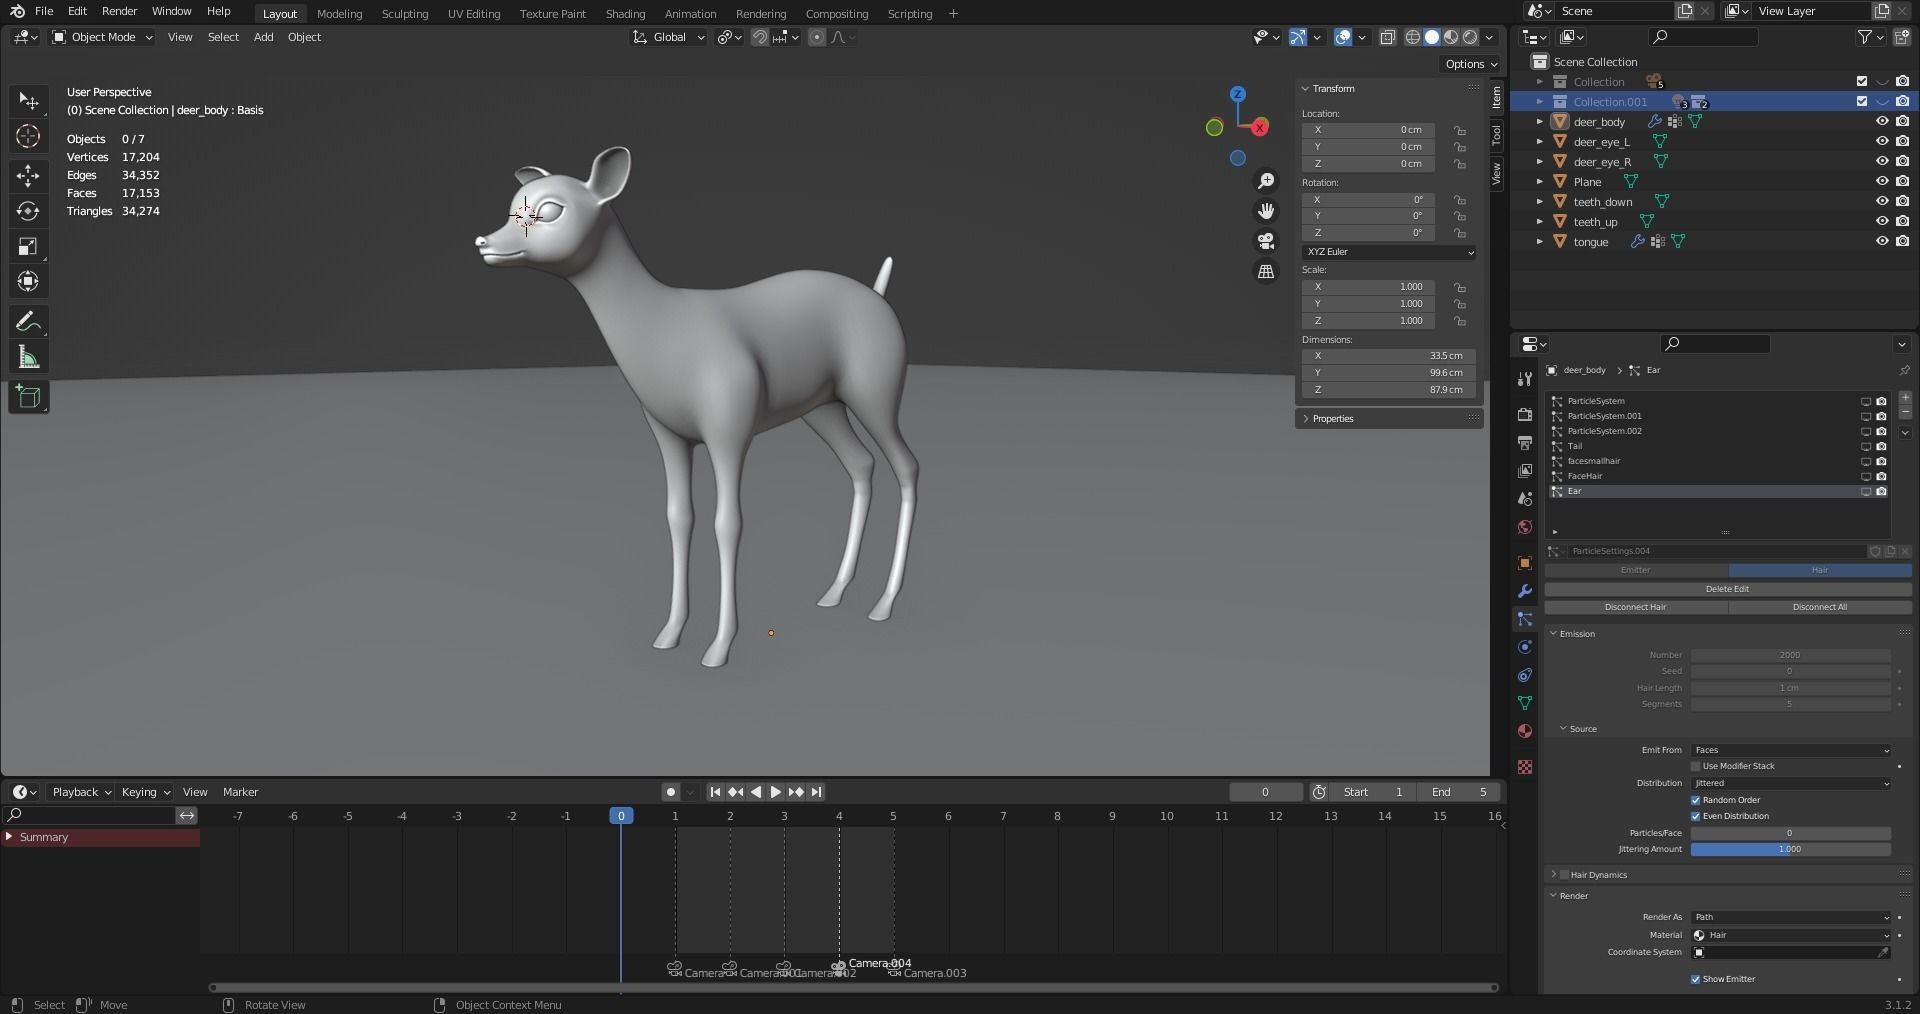Hide the Plane object with its eye icon
Viewport: 1920px width, 1014px height.
click(1882, 181)
